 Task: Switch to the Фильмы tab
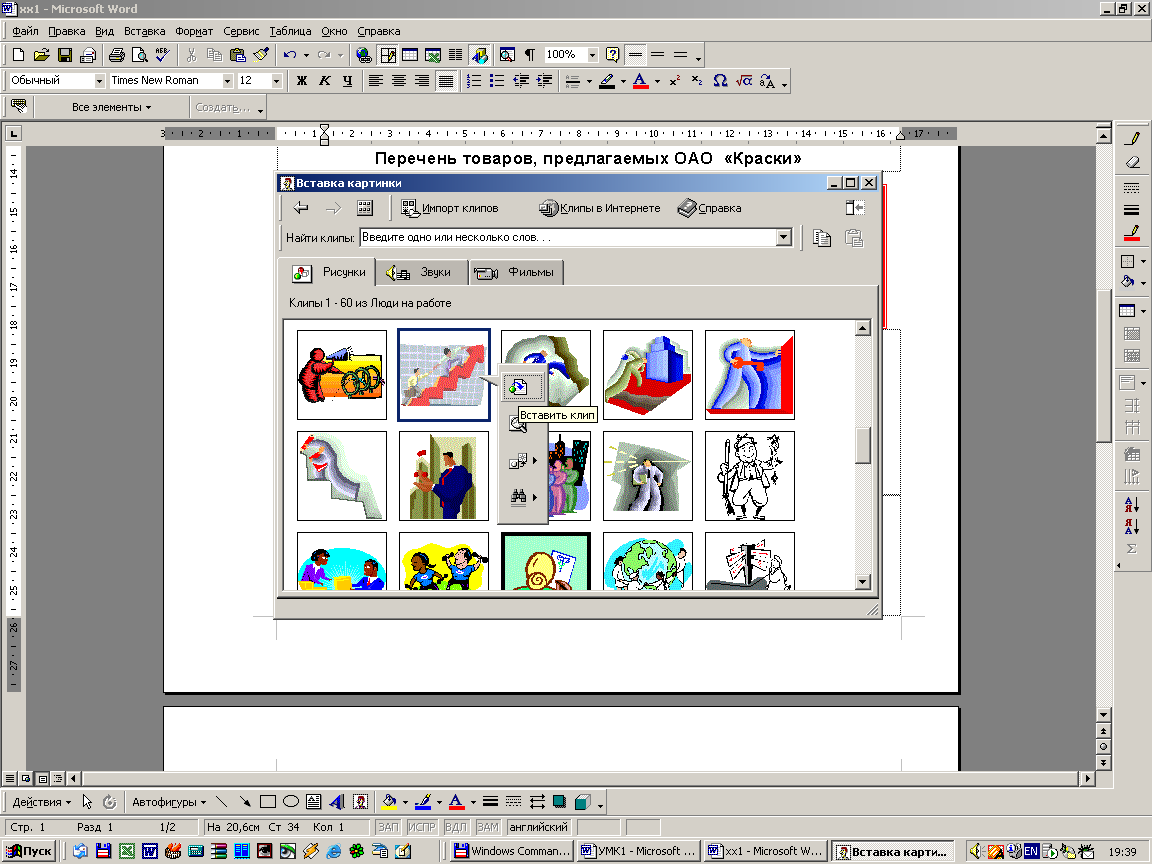pyautogui.click(x=516, y=273)
